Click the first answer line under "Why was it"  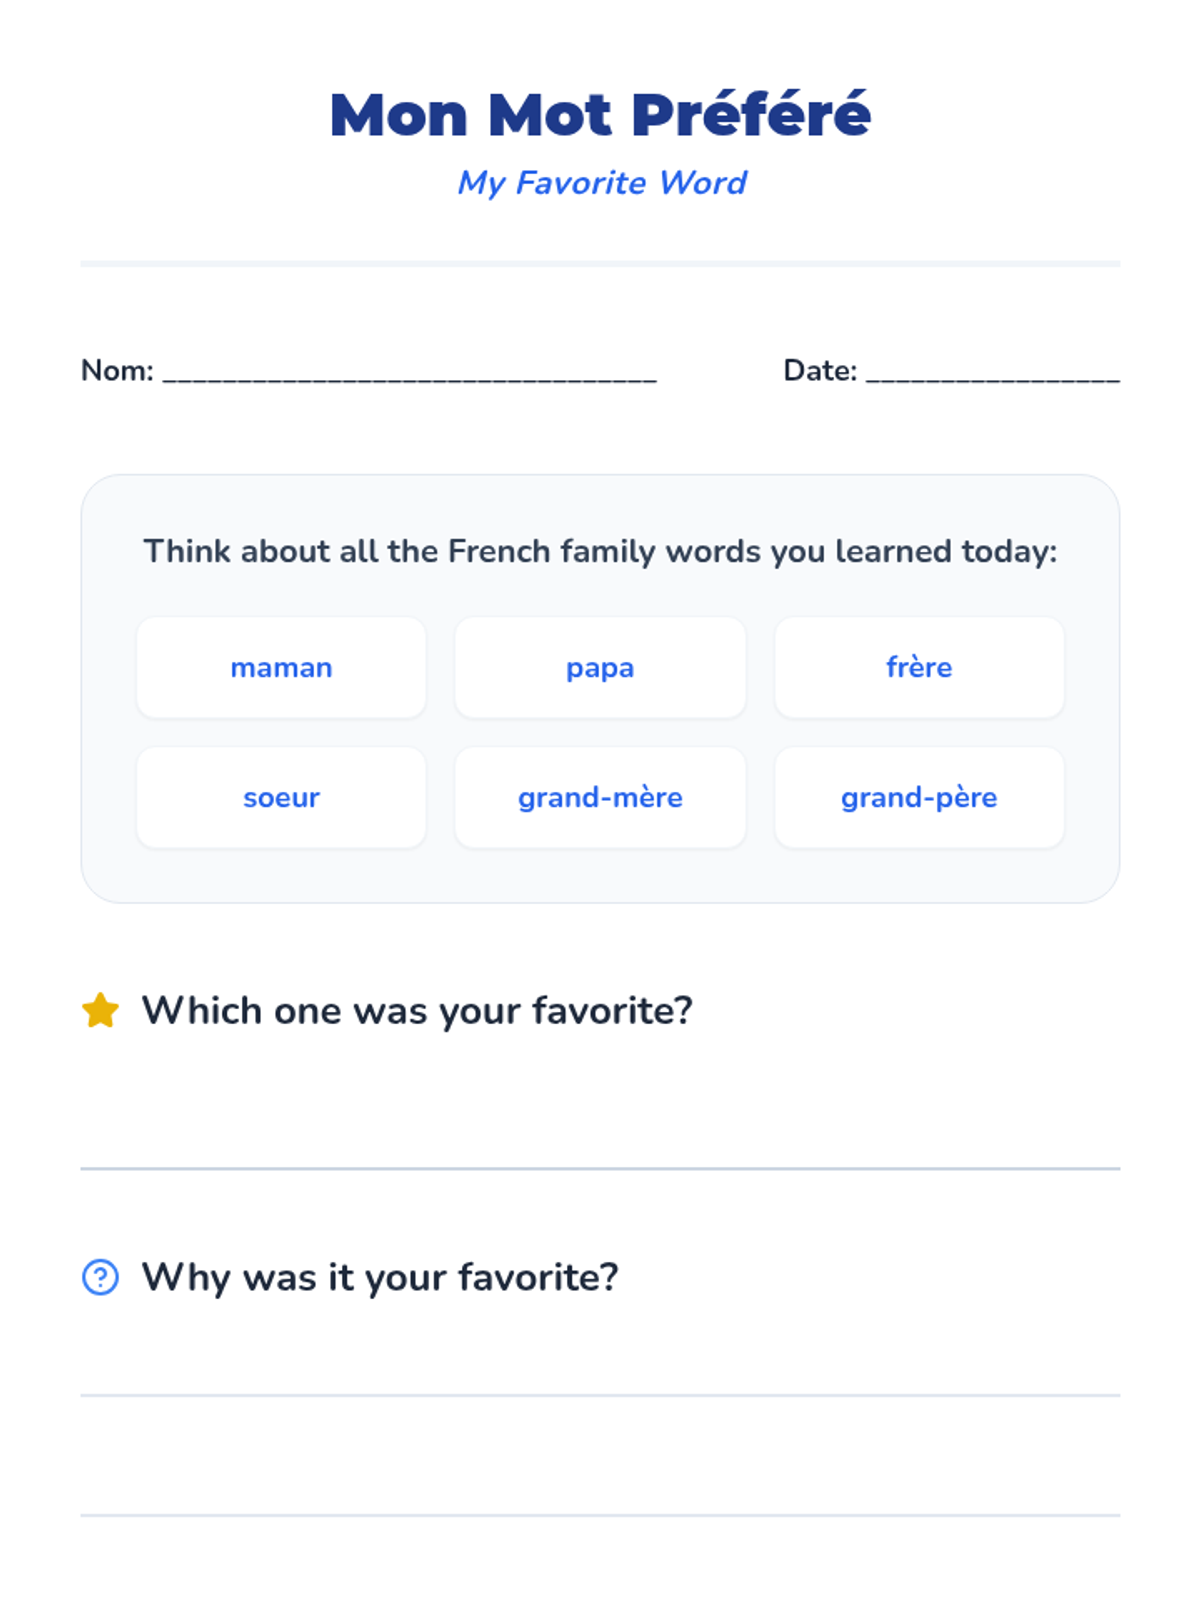(x=600, y=1394)
